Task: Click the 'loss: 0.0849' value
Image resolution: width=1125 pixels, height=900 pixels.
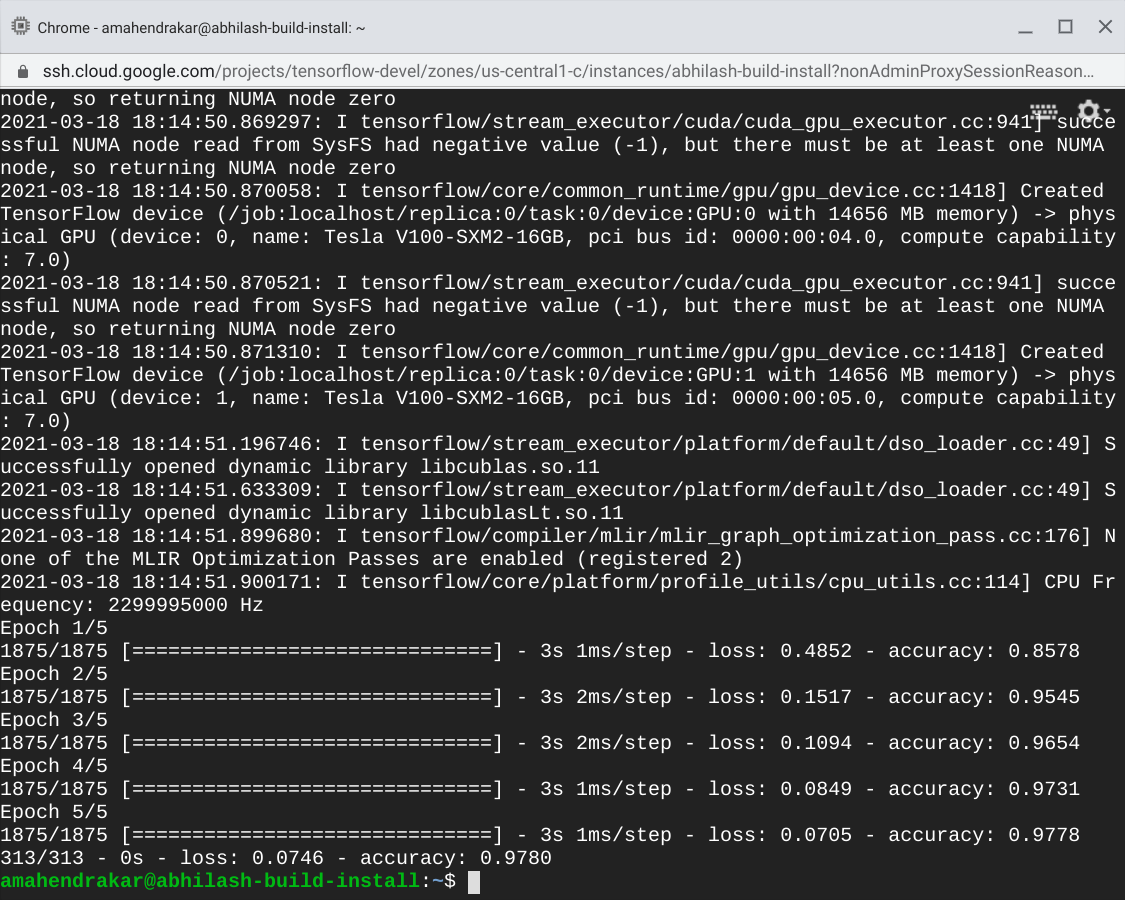Action: click(780, 789)
